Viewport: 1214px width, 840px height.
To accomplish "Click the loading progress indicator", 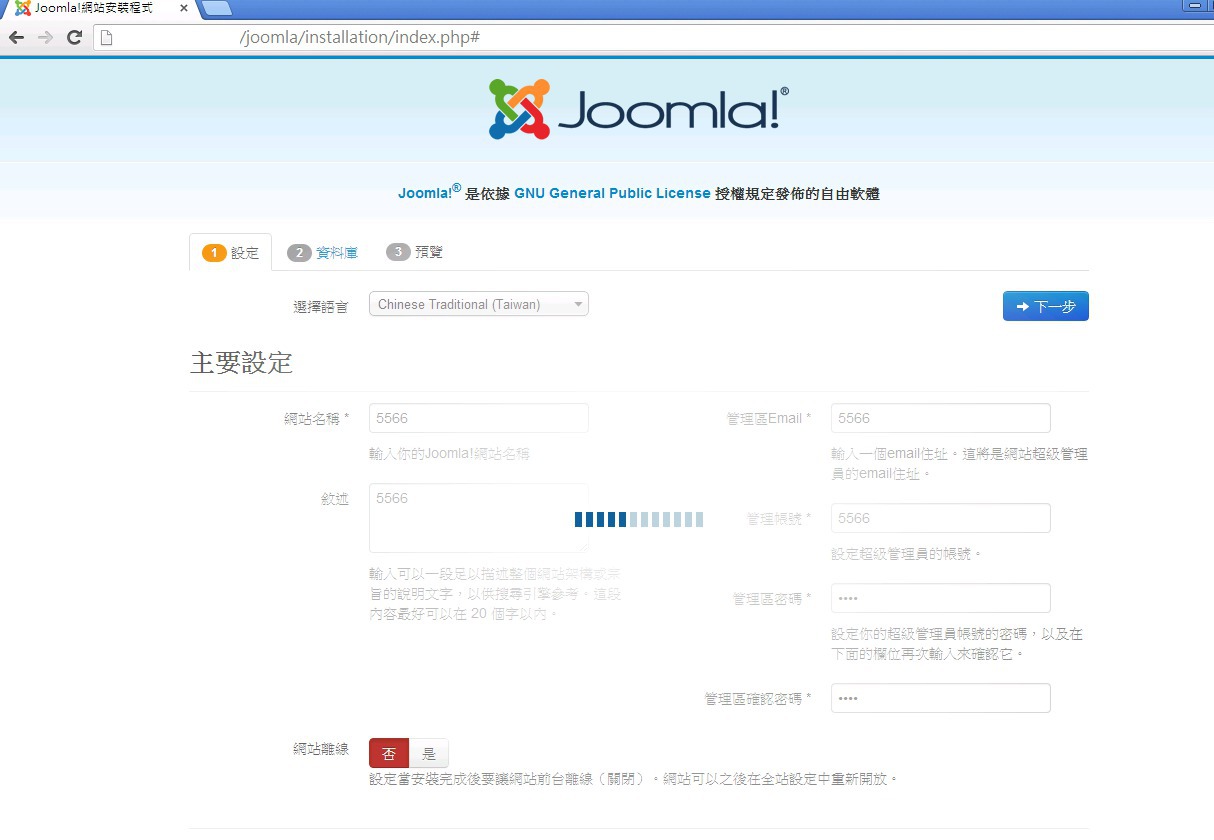I will coord(639,519).
